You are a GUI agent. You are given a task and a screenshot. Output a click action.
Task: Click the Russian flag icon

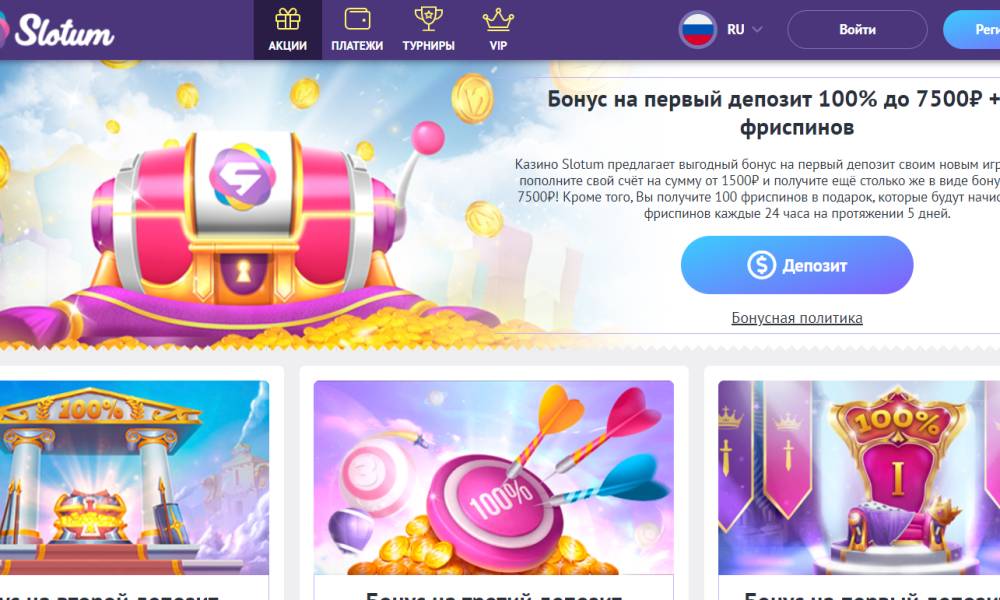(697, 29)
